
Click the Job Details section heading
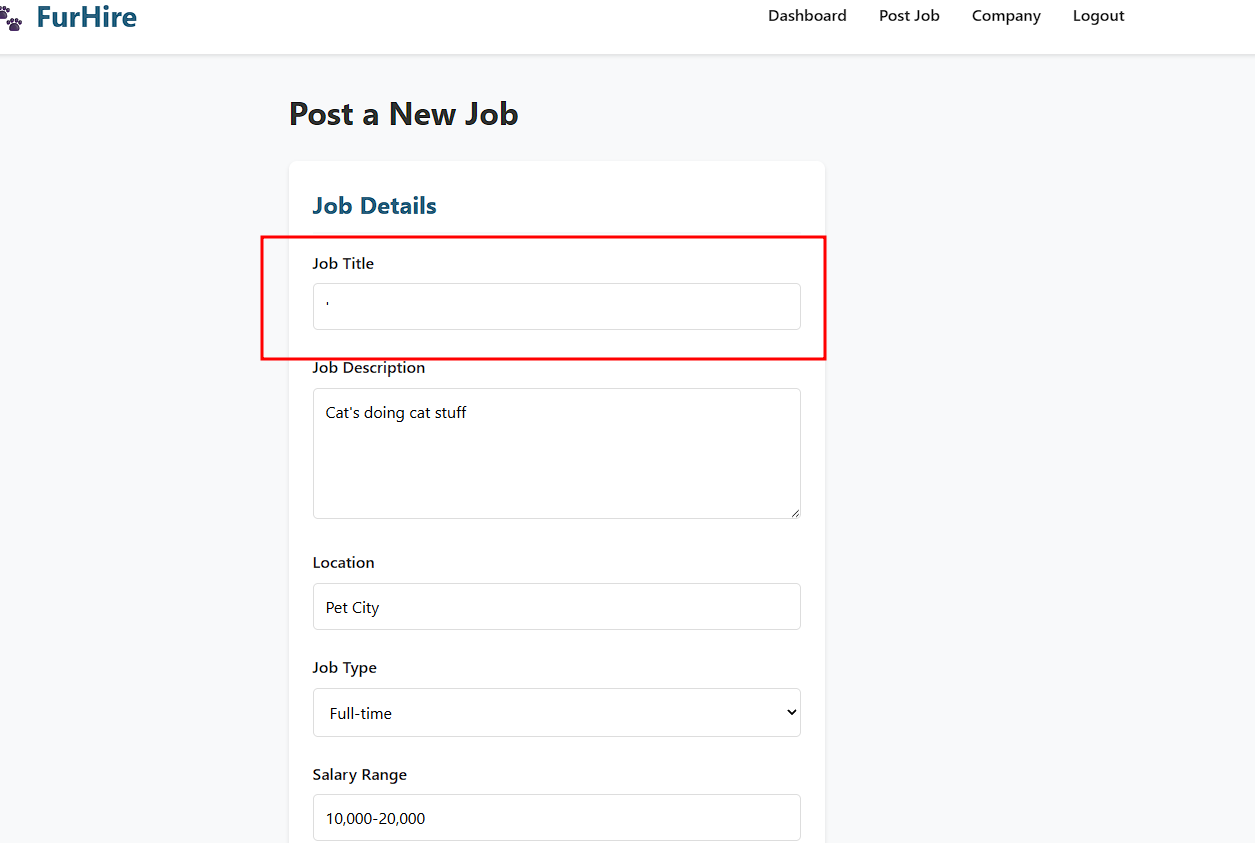(374, 206)
